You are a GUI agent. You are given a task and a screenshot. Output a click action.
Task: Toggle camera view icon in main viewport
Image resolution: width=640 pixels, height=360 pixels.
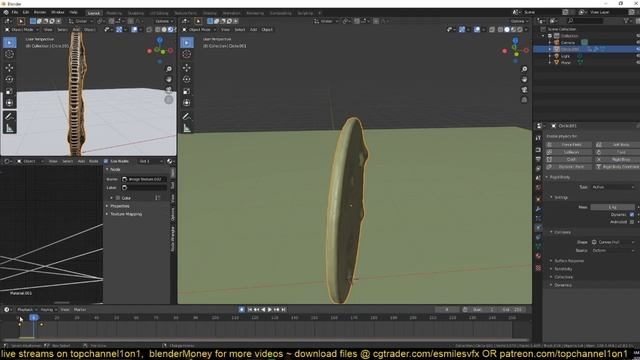point(524,89)
